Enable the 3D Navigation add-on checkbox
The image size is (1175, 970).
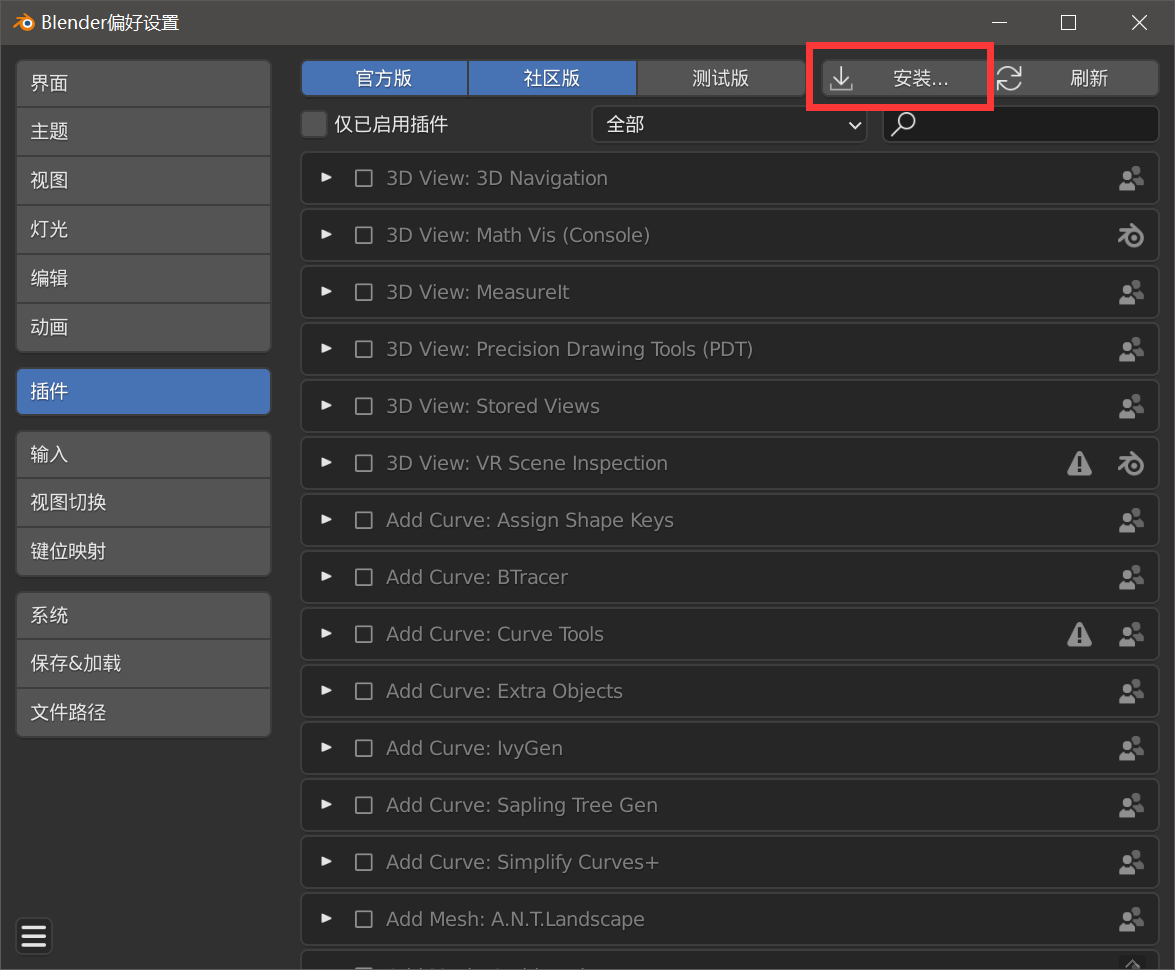click(363, 178)
